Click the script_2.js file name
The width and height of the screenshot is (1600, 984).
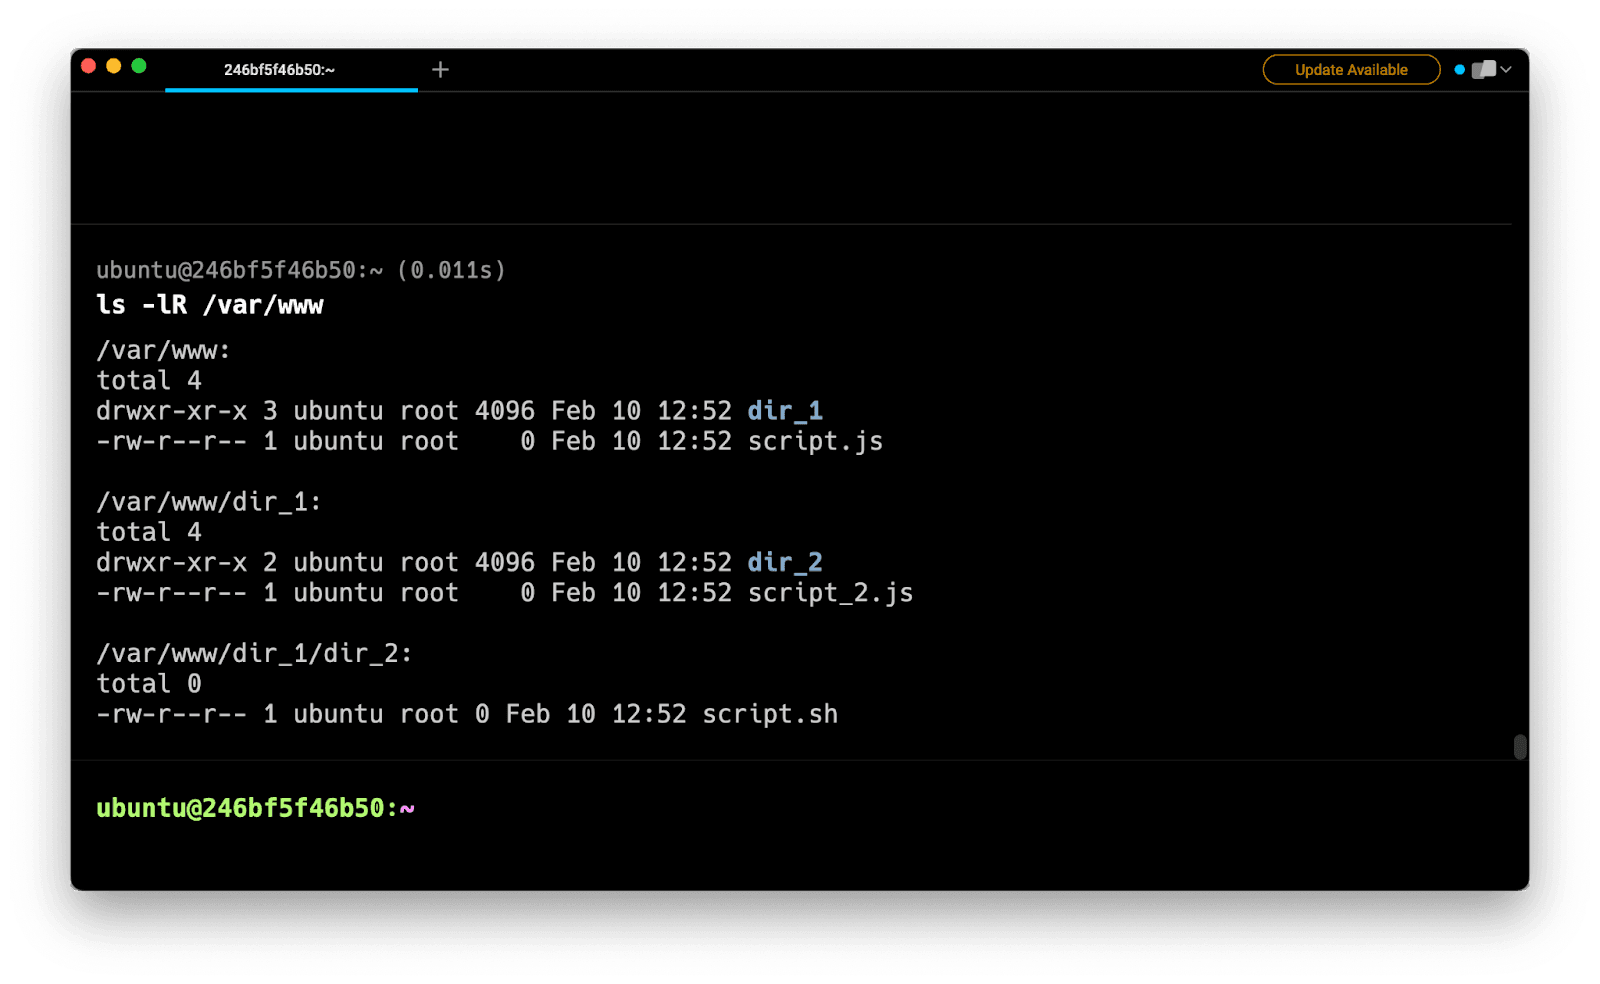coord(830,593)
